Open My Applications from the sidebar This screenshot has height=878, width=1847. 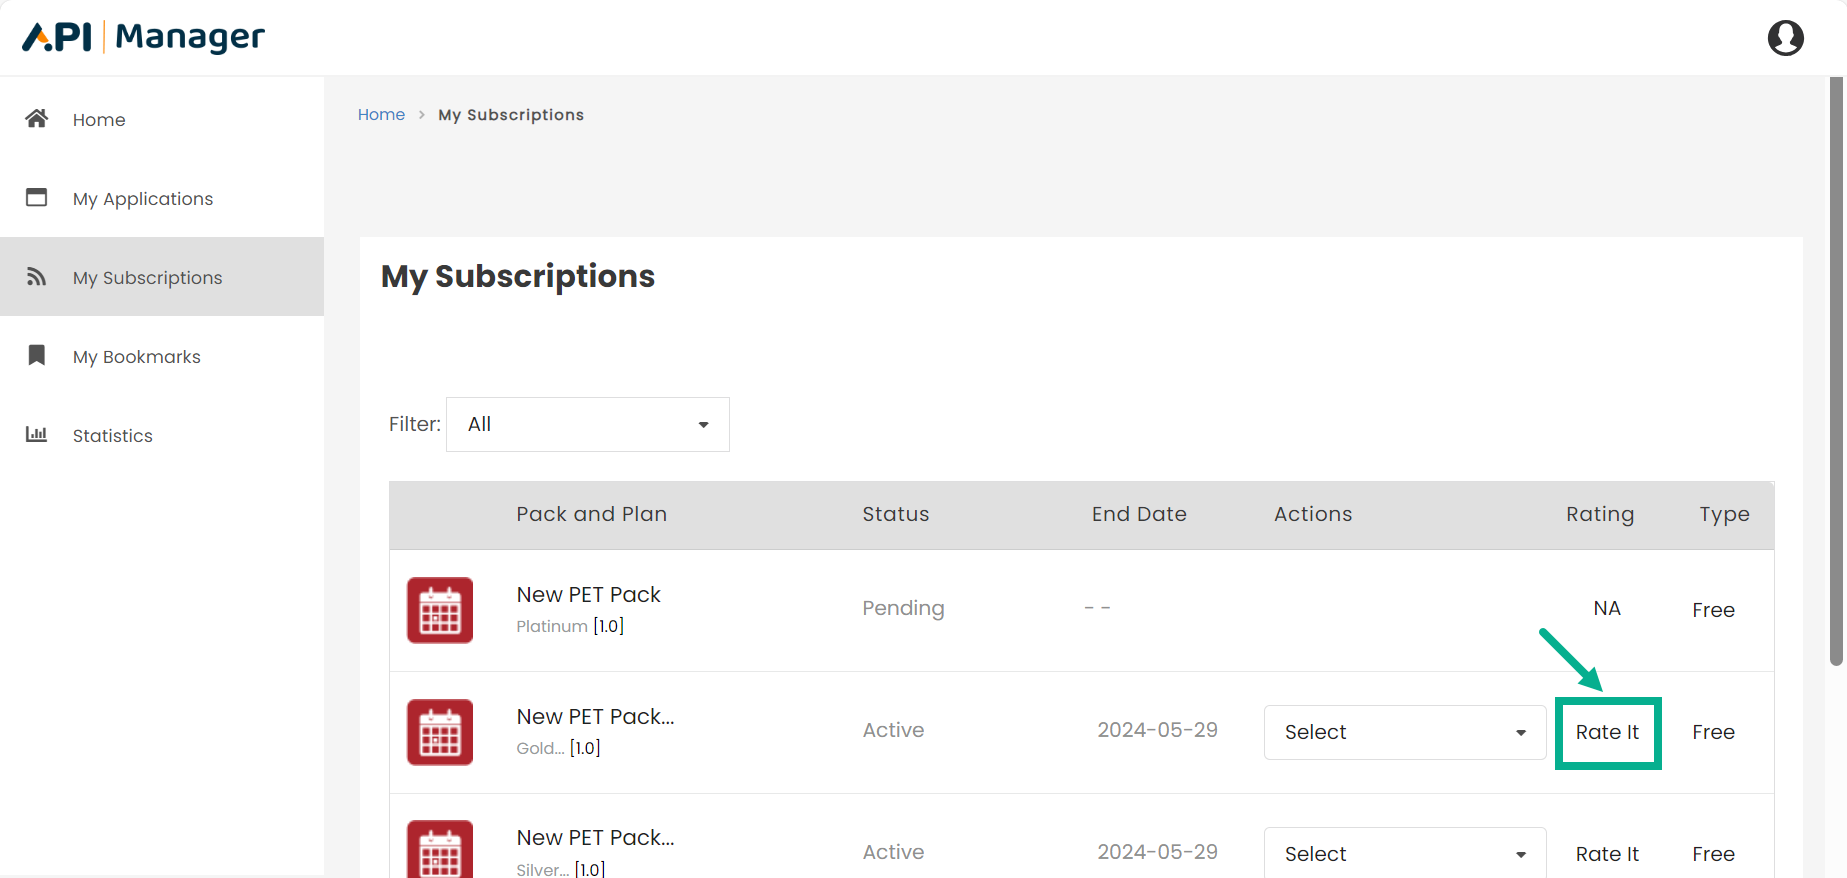pyautogui.click(x=143, y=199)
